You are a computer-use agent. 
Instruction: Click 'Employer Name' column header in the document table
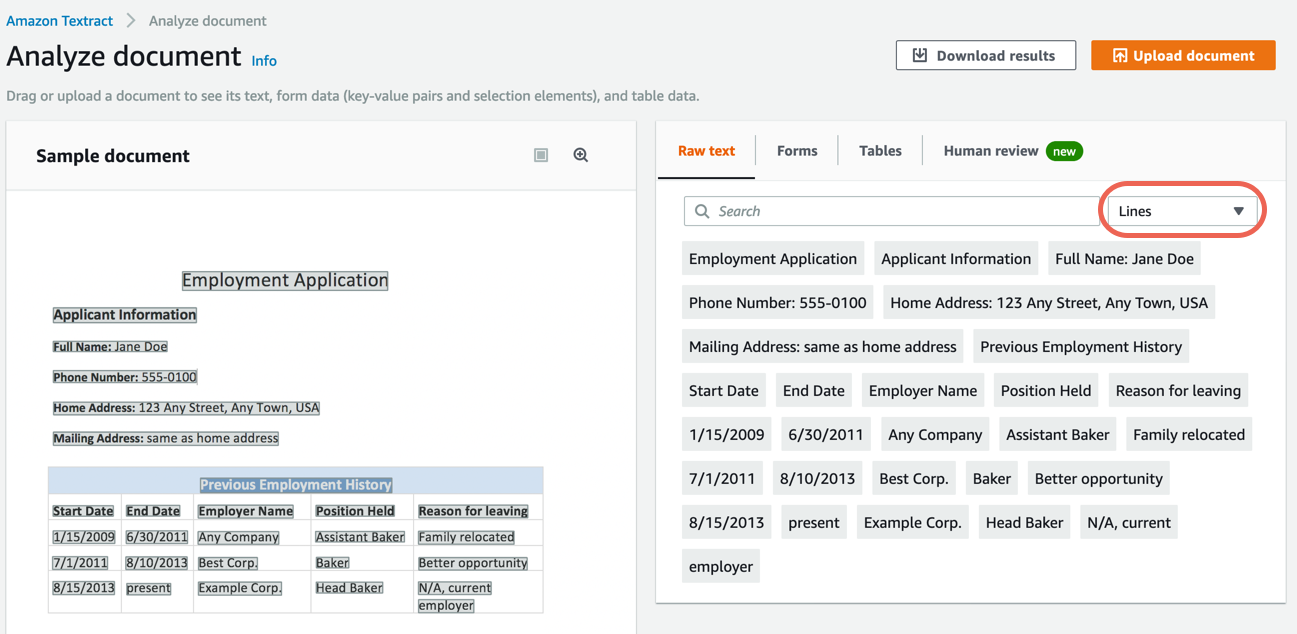click(x=246, y=511)
